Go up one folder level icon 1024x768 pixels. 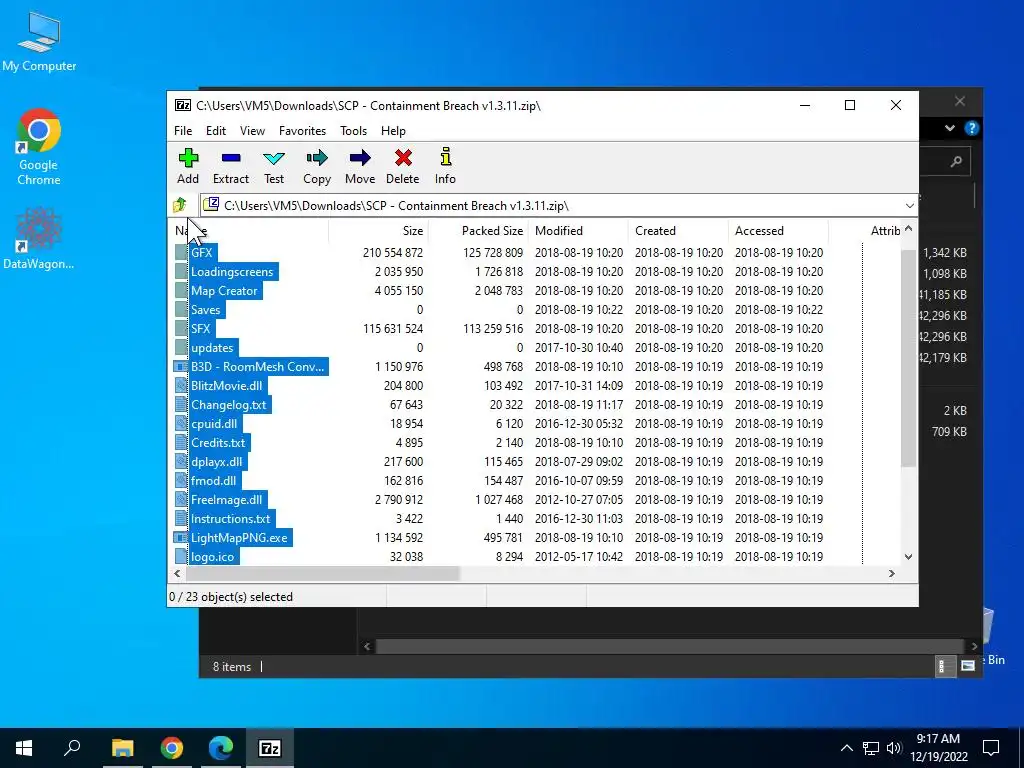[x=180, y=205]
